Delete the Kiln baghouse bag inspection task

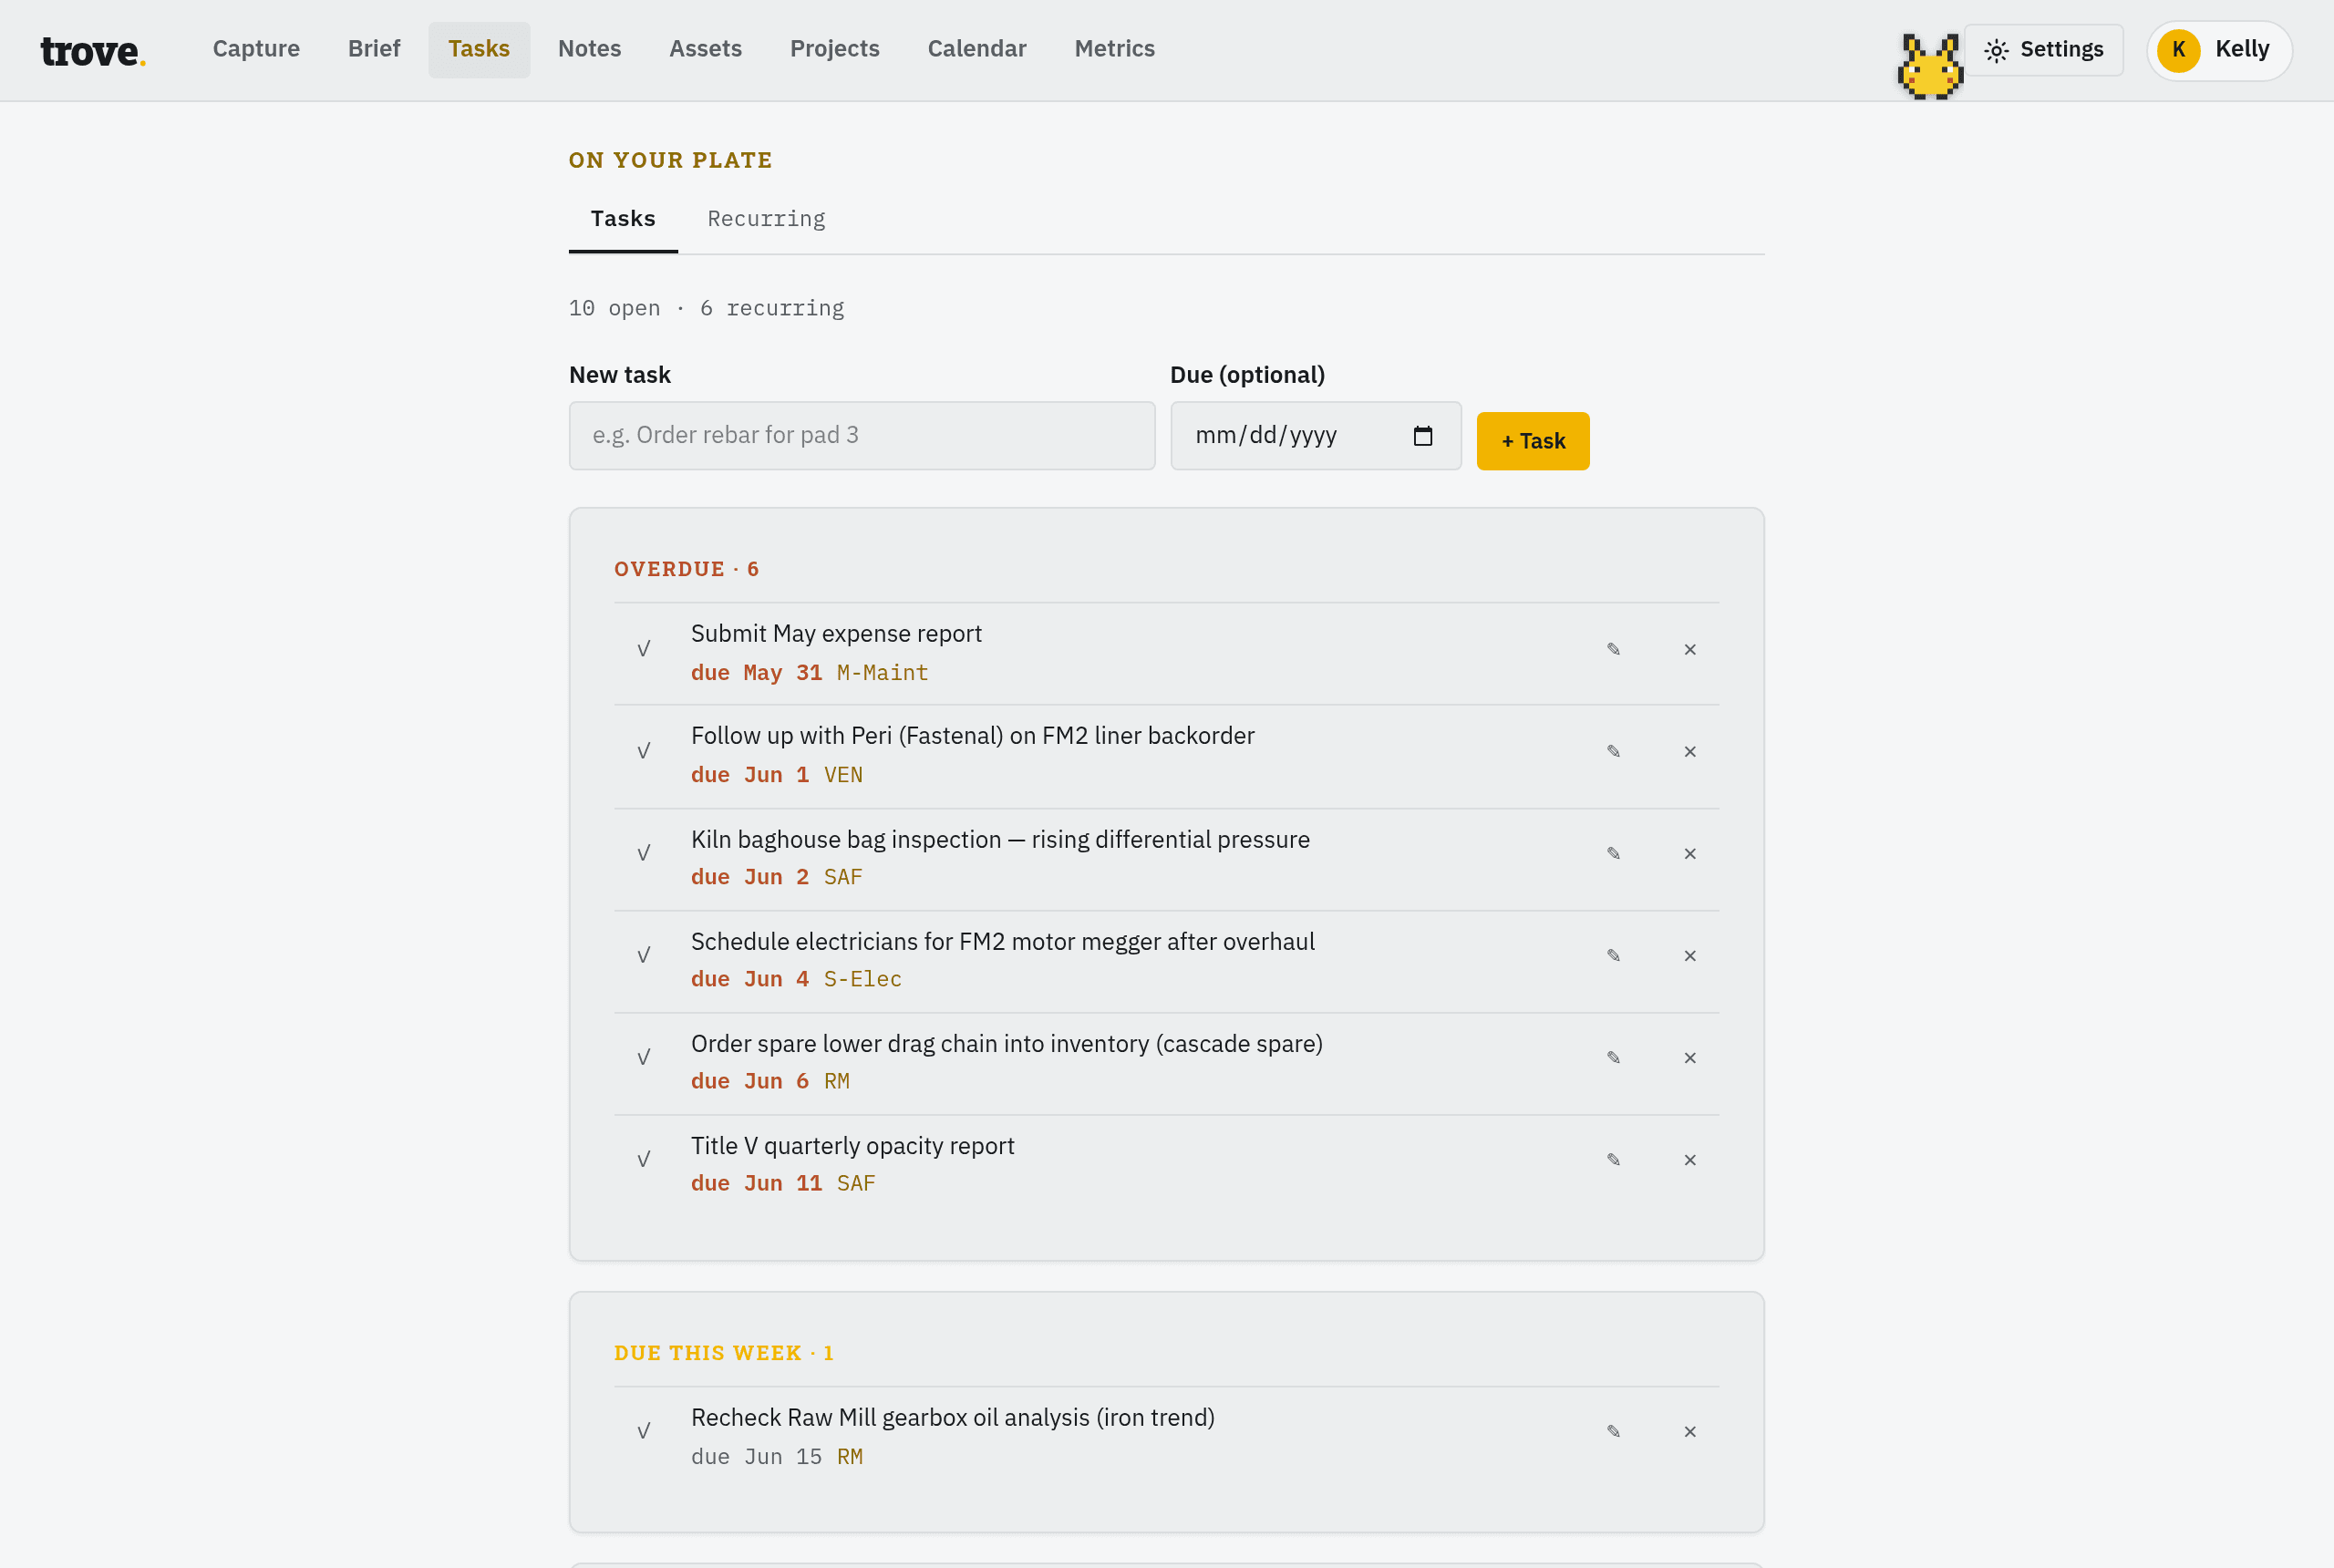tap(1690, 853)
